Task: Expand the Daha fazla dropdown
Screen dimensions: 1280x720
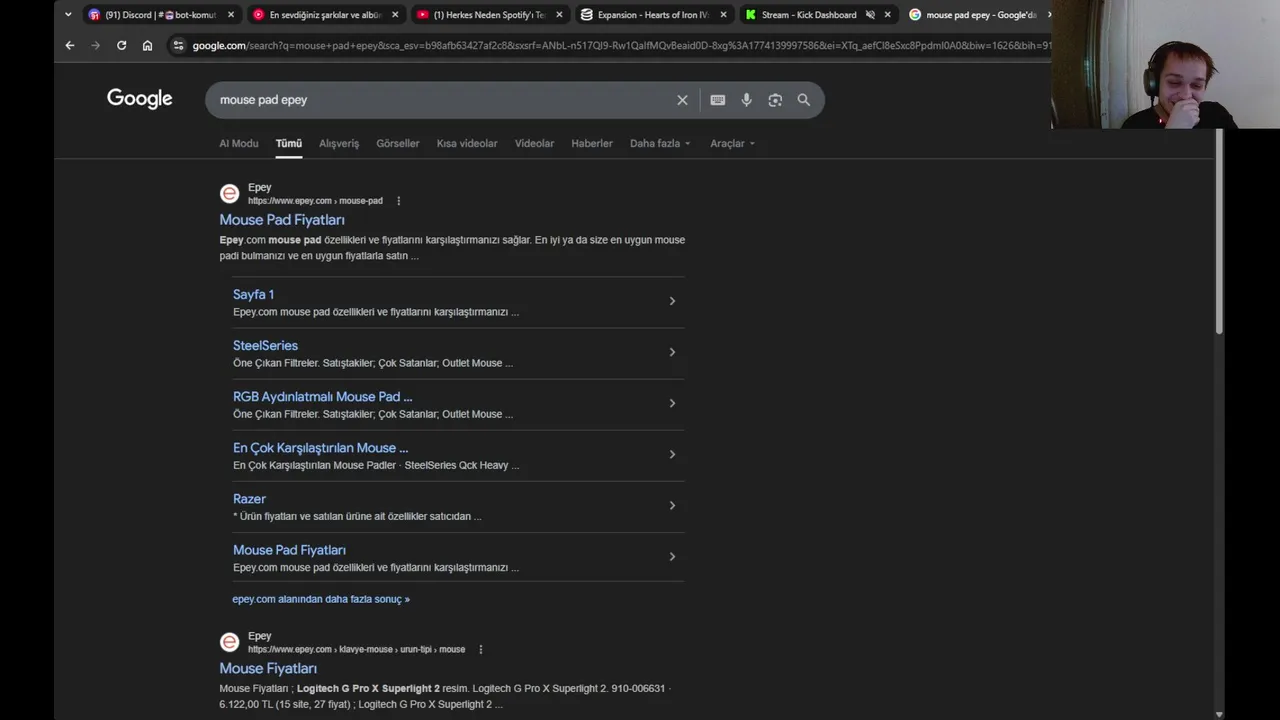Action: tap(660, 143)
